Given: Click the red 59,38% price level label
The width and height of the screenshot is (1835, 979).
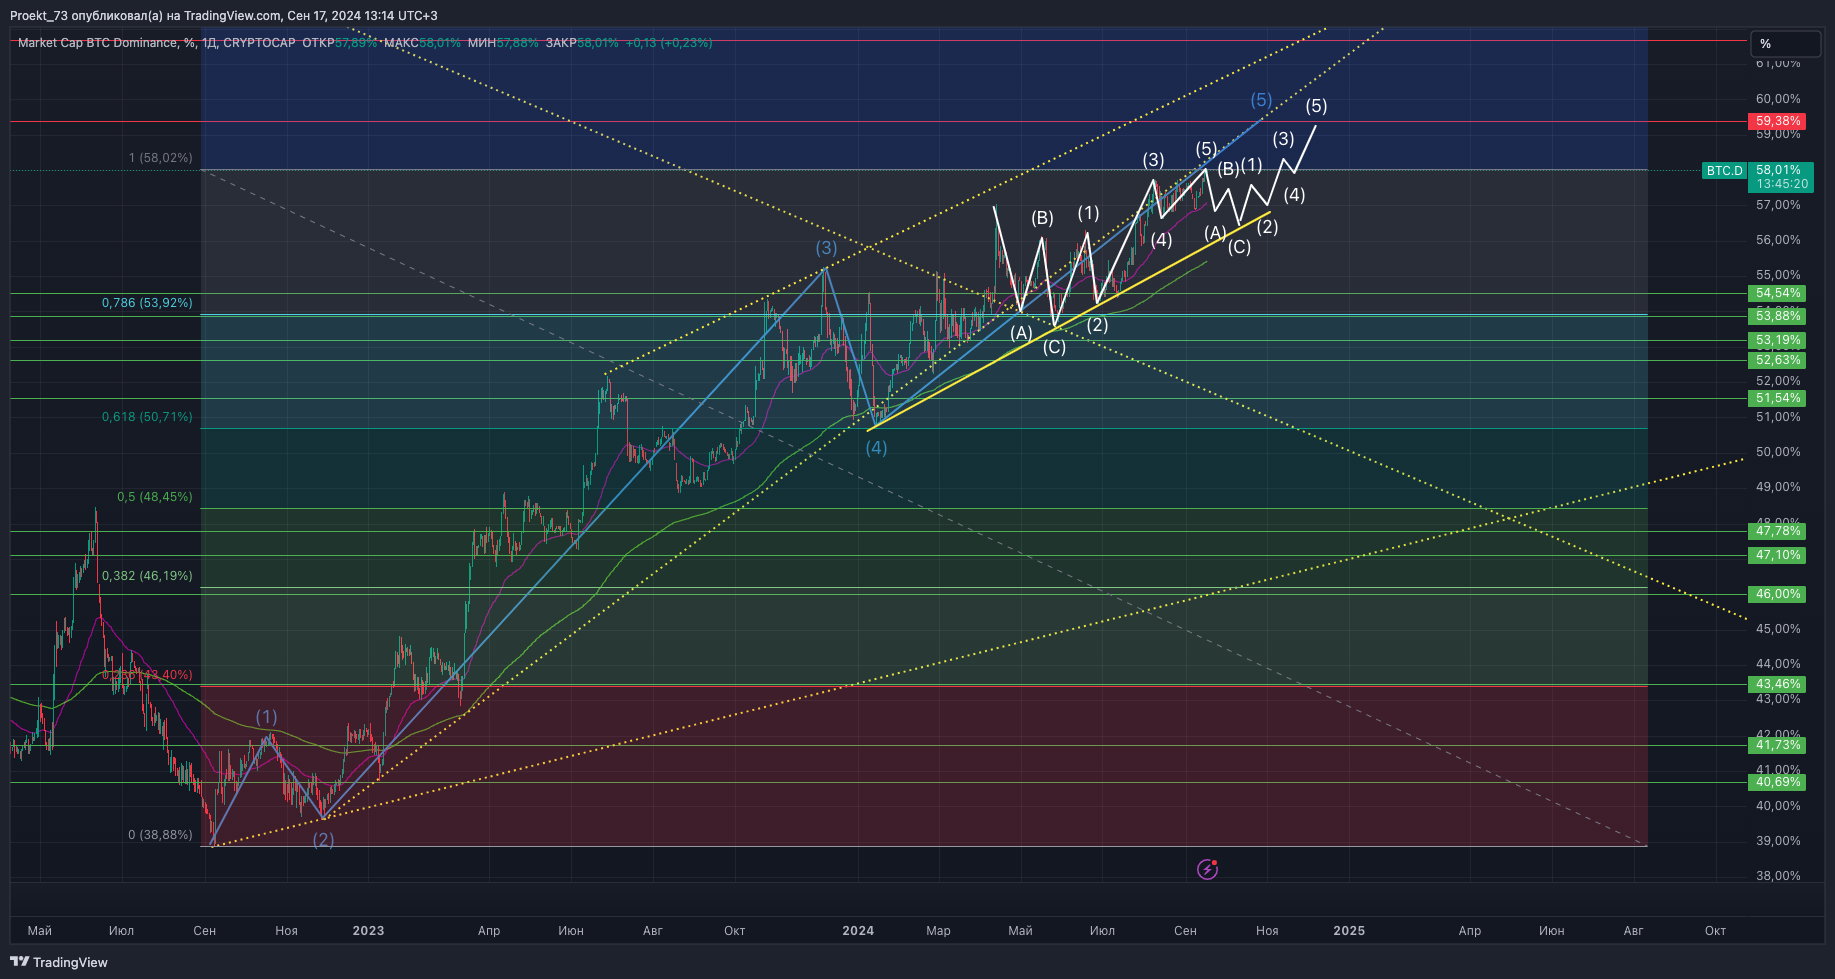Looking at the screenshot, I should point(1775,121).
